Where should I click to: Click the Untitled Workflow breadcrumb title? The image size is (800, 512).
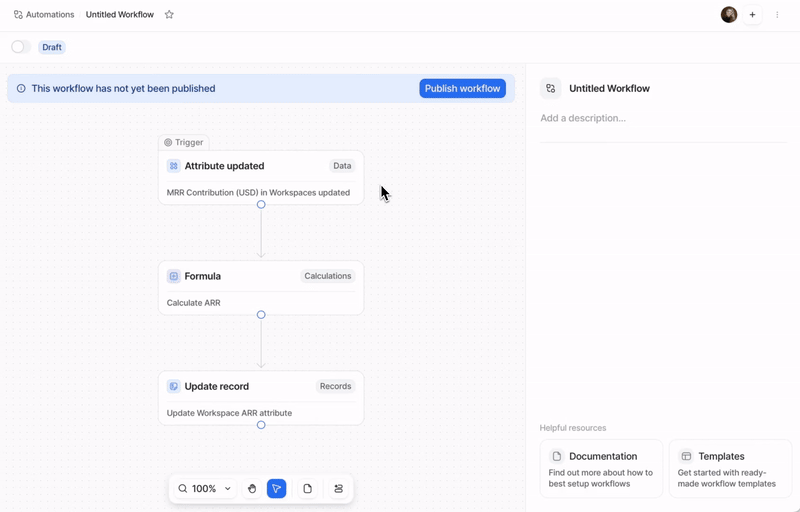(120, 15)
